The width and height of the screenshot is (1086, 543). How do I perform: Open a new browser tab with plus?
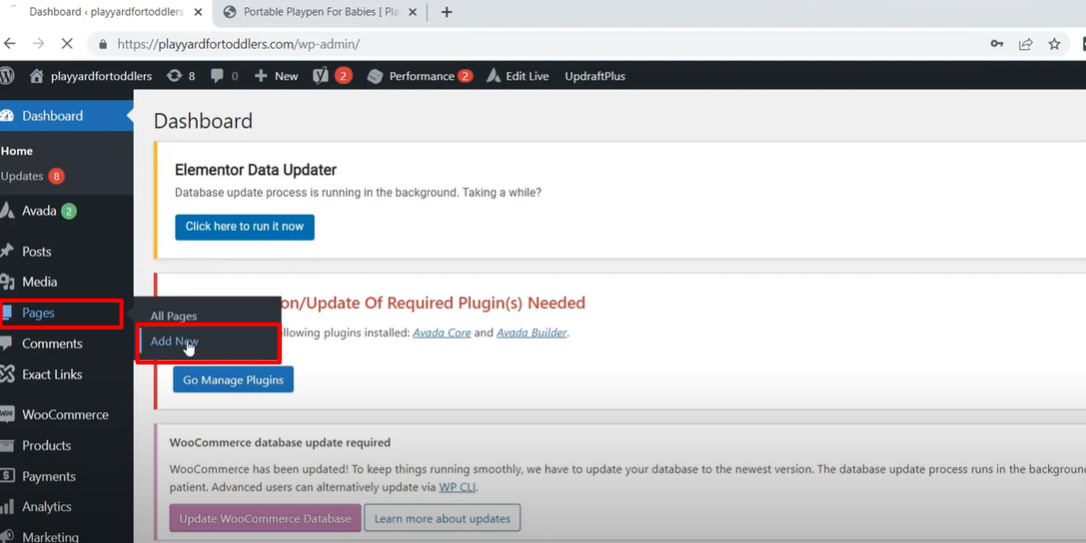pyautogui.click(x=447, y=12)
